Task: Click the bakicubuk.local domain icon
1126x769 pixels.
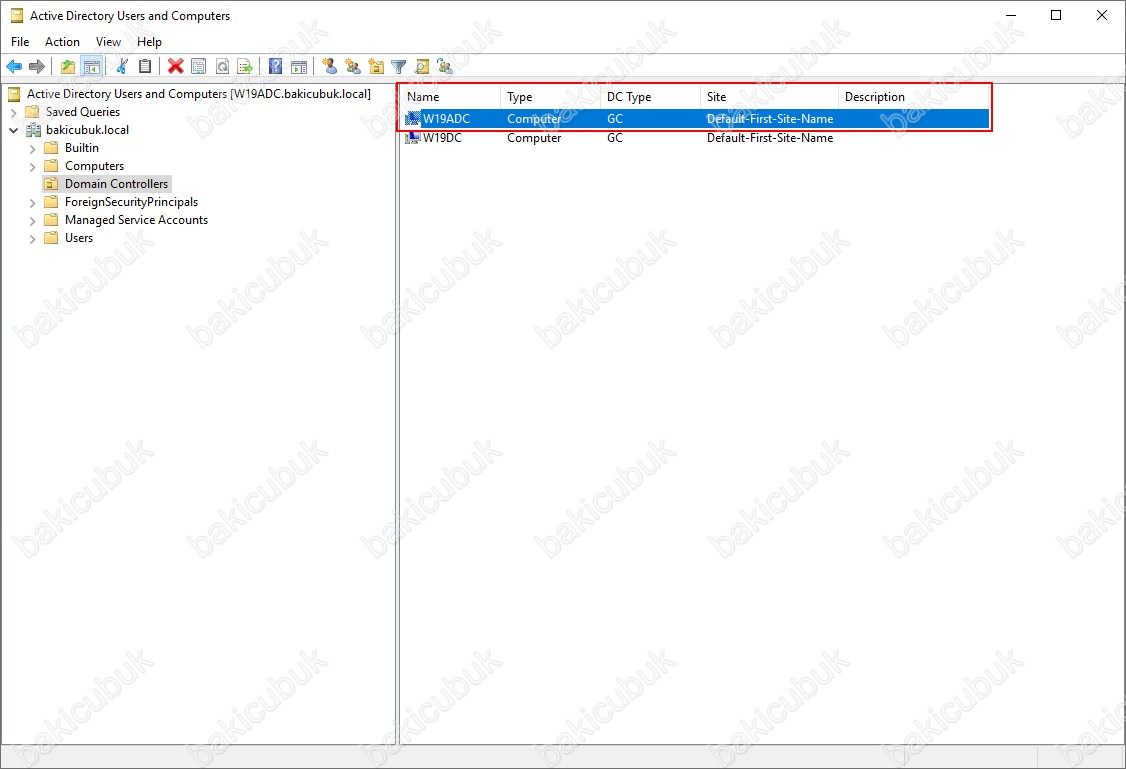Action: (x=33, y=130)
